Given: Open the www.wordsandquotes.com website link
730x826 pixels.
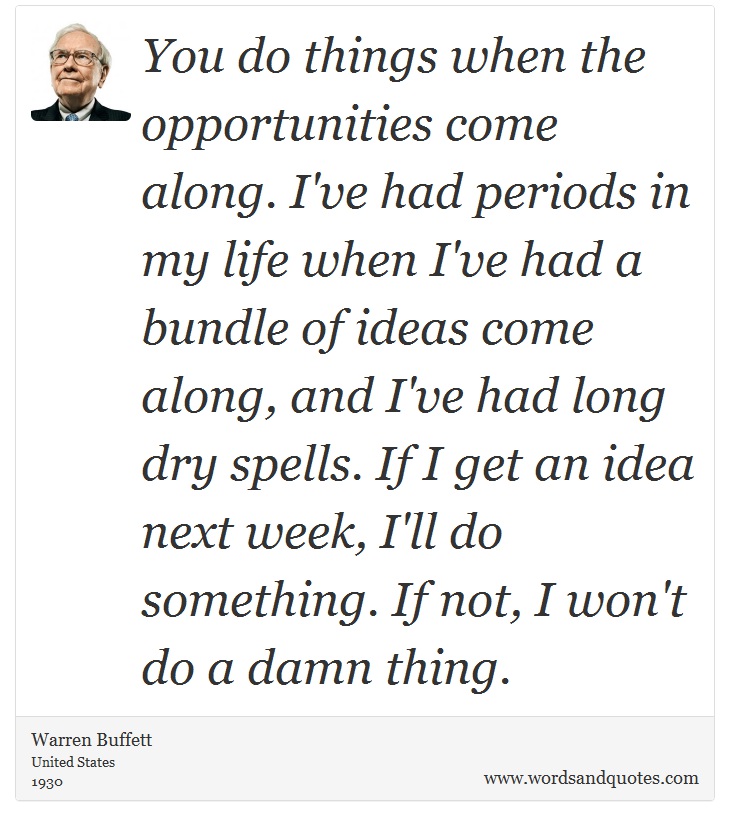Looking at the screenshot, I should (591, 778).
